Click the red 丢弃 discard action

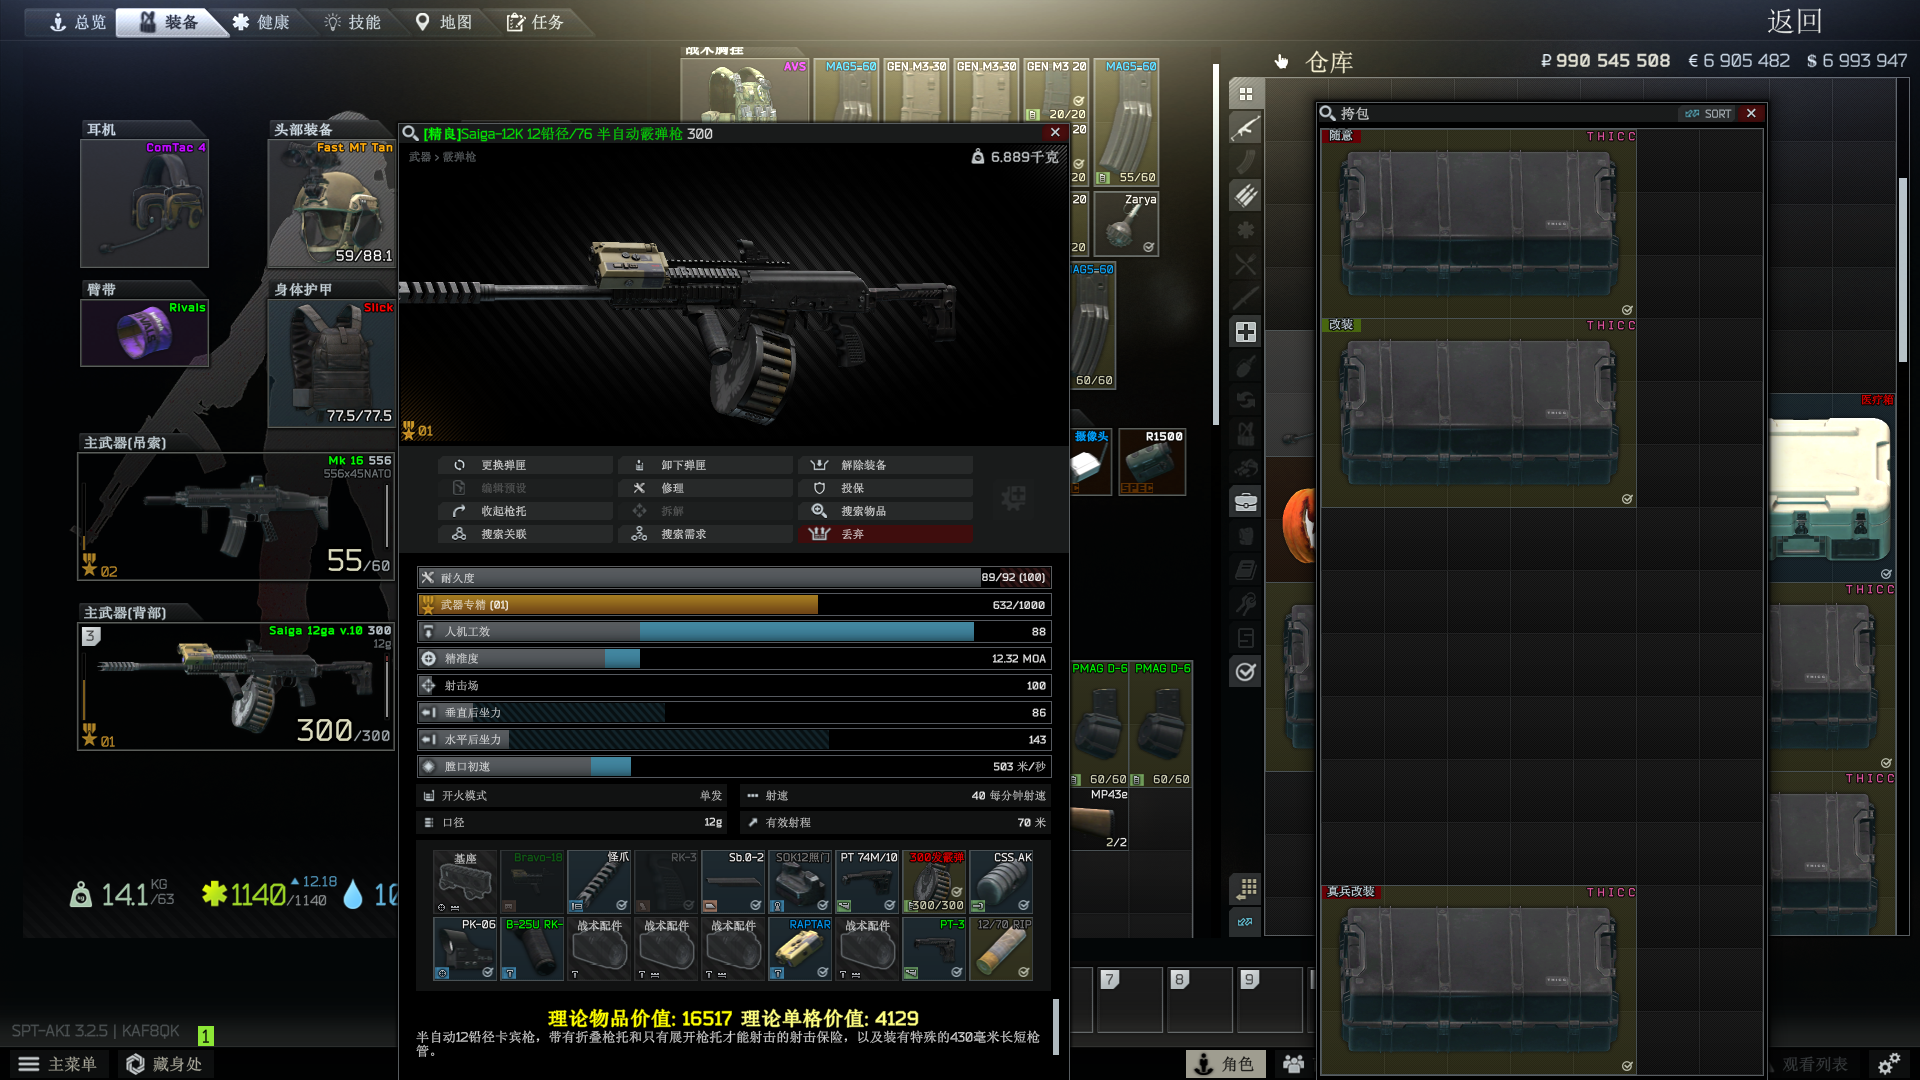click(886, 534)
